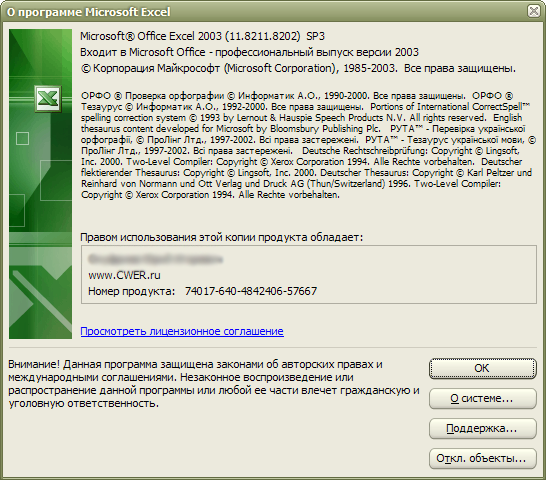Click the blurred licensed user name
546x480 pixels.
(x=155, y=259)
